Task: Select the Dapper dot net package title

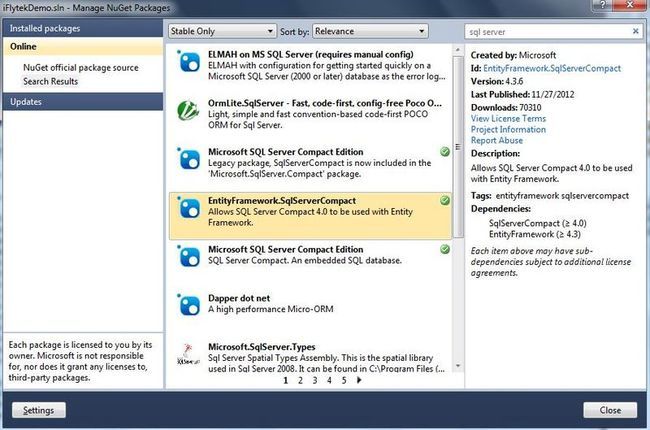Action: coord(239,298)
